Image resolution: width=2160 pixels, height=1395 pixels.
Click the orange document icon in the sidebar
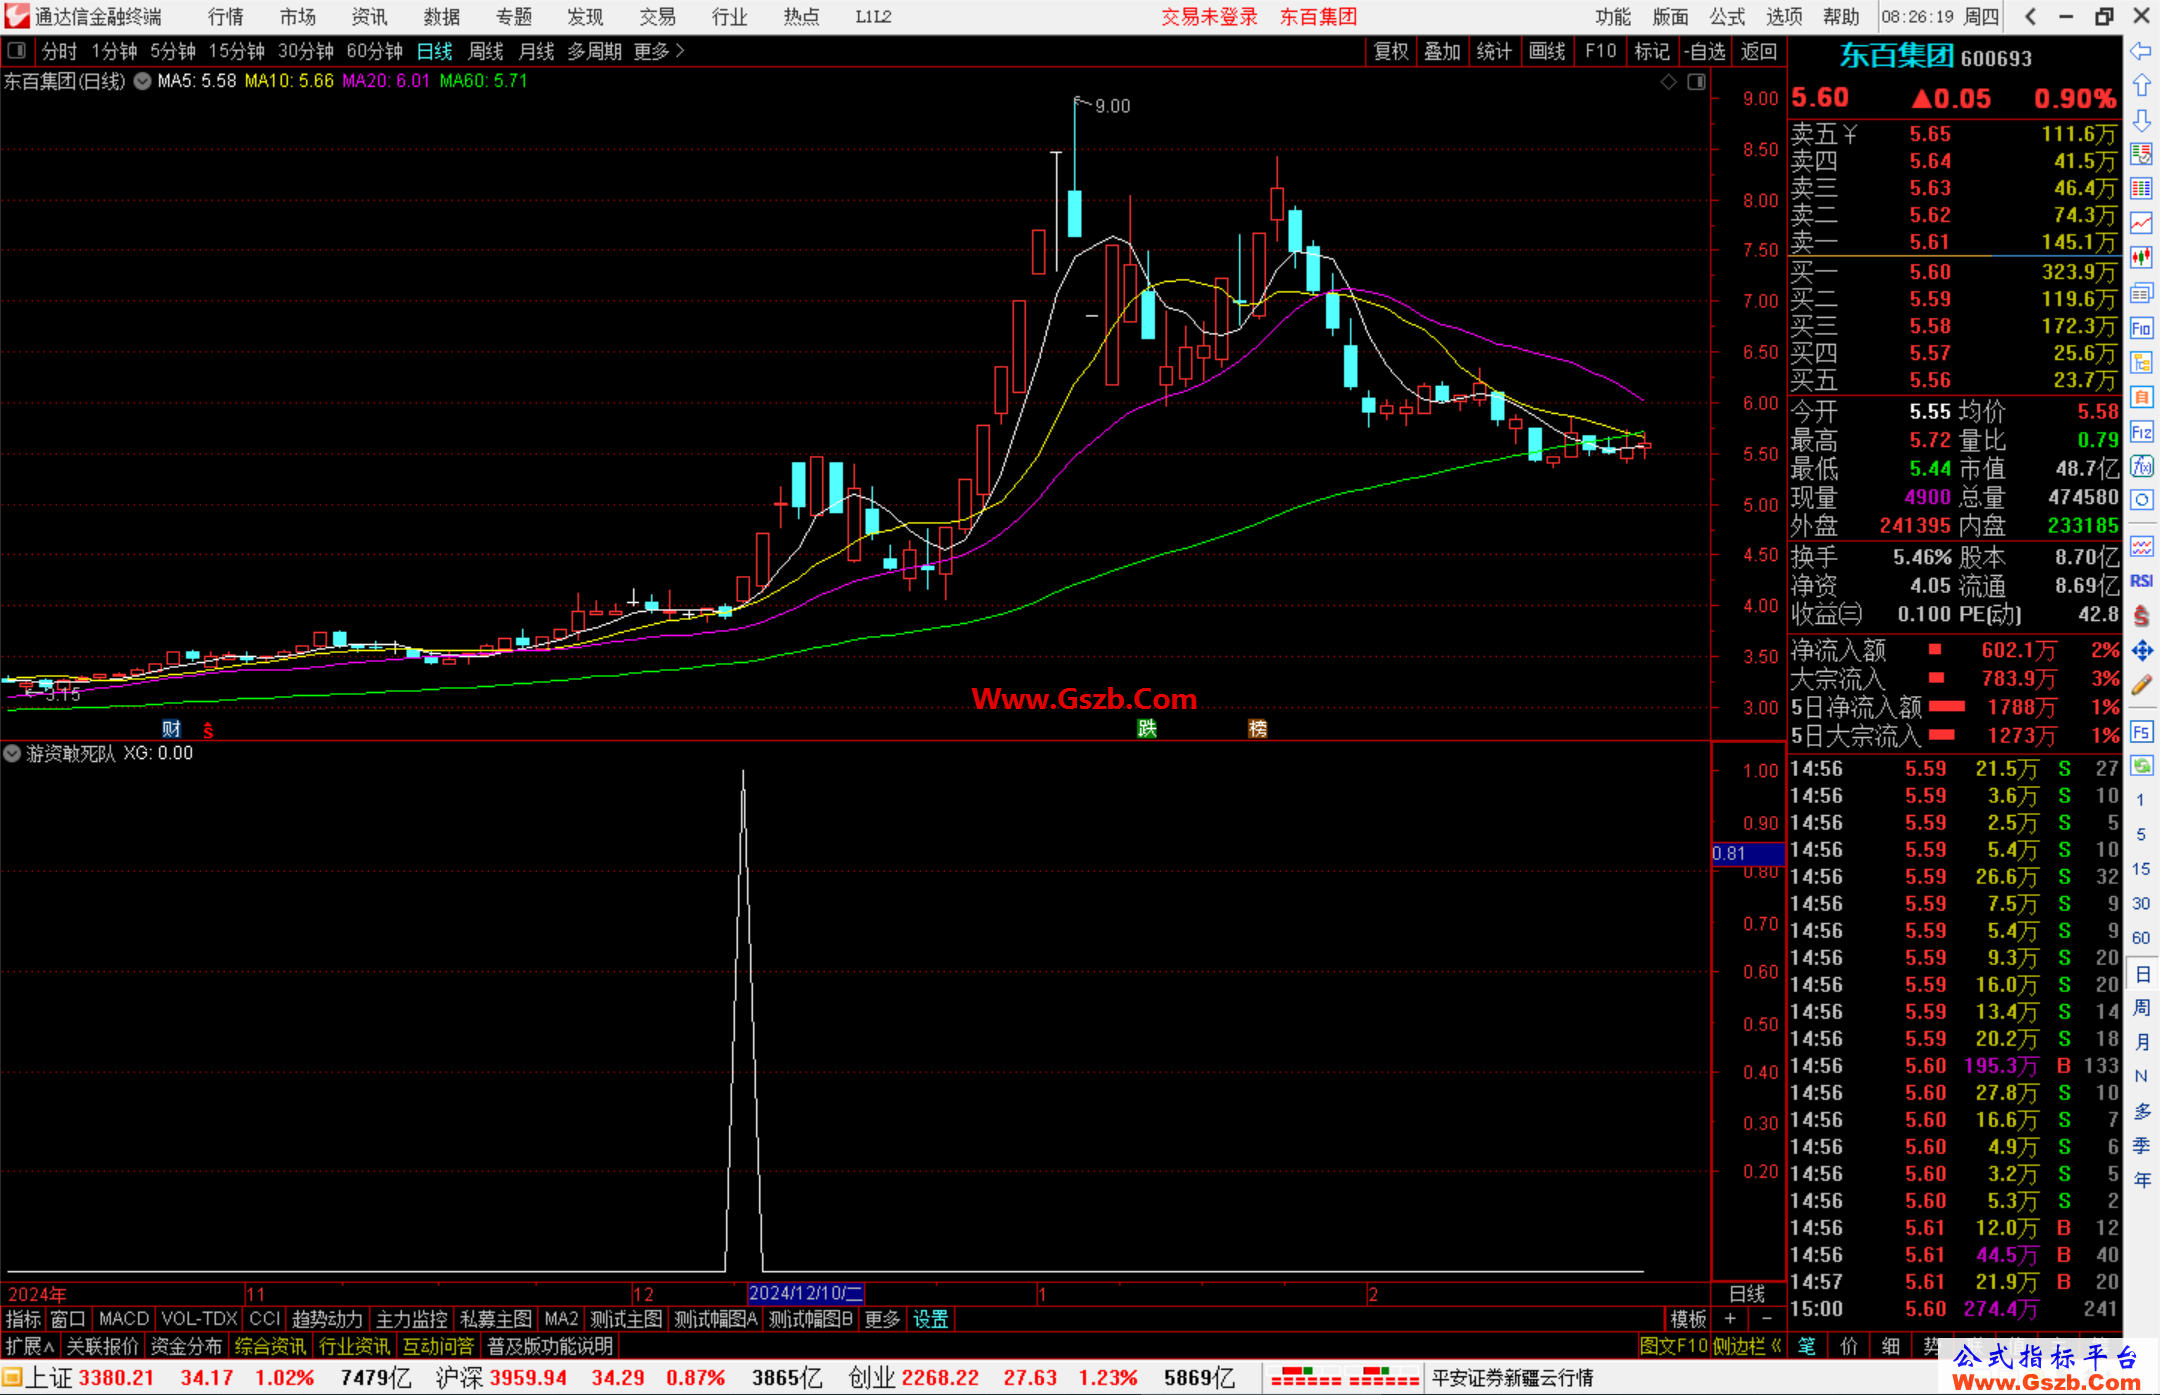[x=2141, y=397]
